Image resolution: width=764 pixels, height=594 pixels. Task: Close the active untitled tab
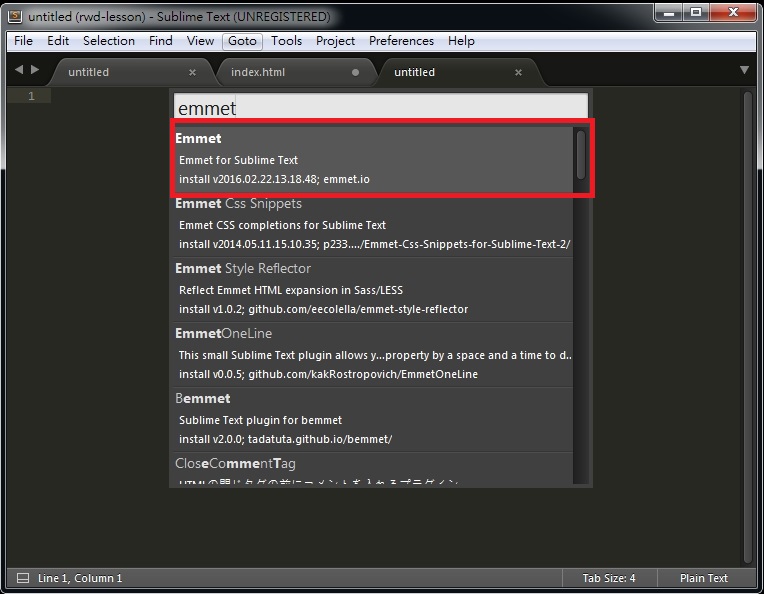(518, 72)
